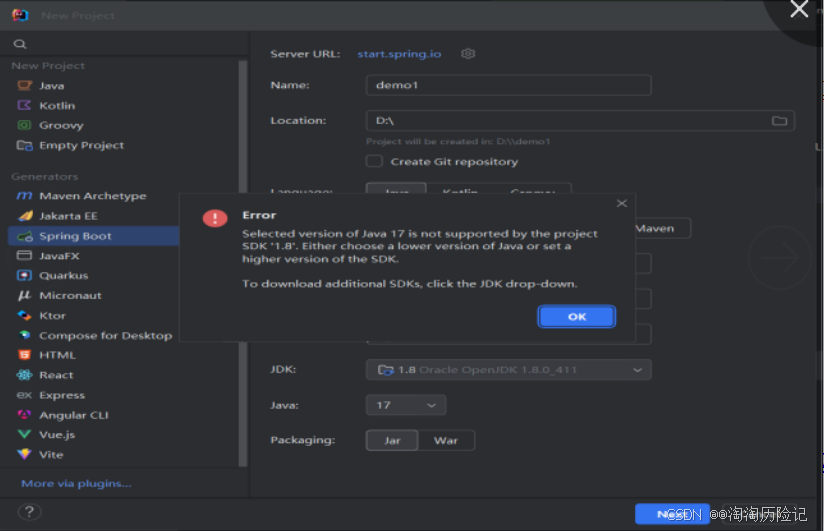Browse for Location folder icon

tap(779, 121)
